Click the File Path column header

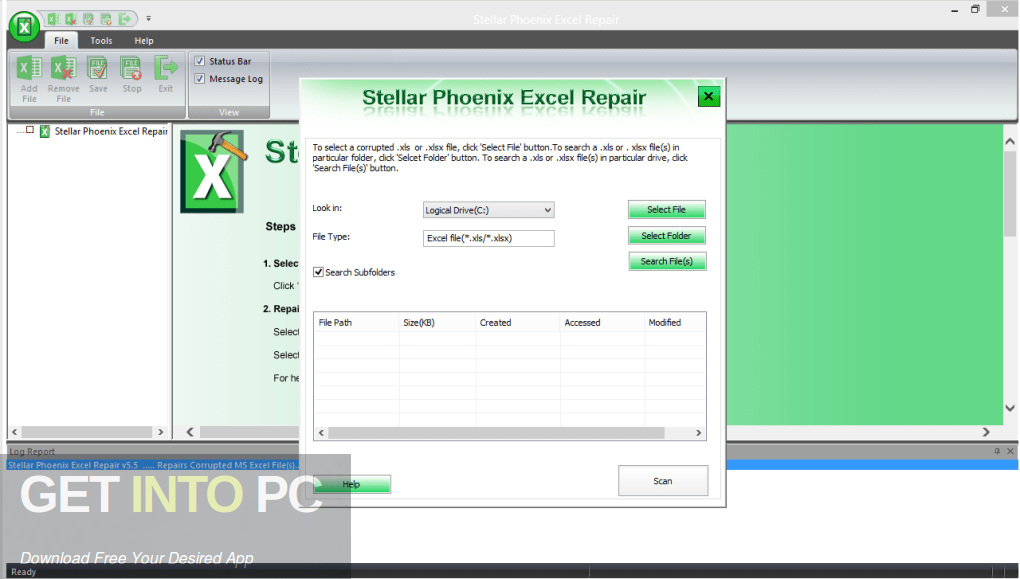356,323
